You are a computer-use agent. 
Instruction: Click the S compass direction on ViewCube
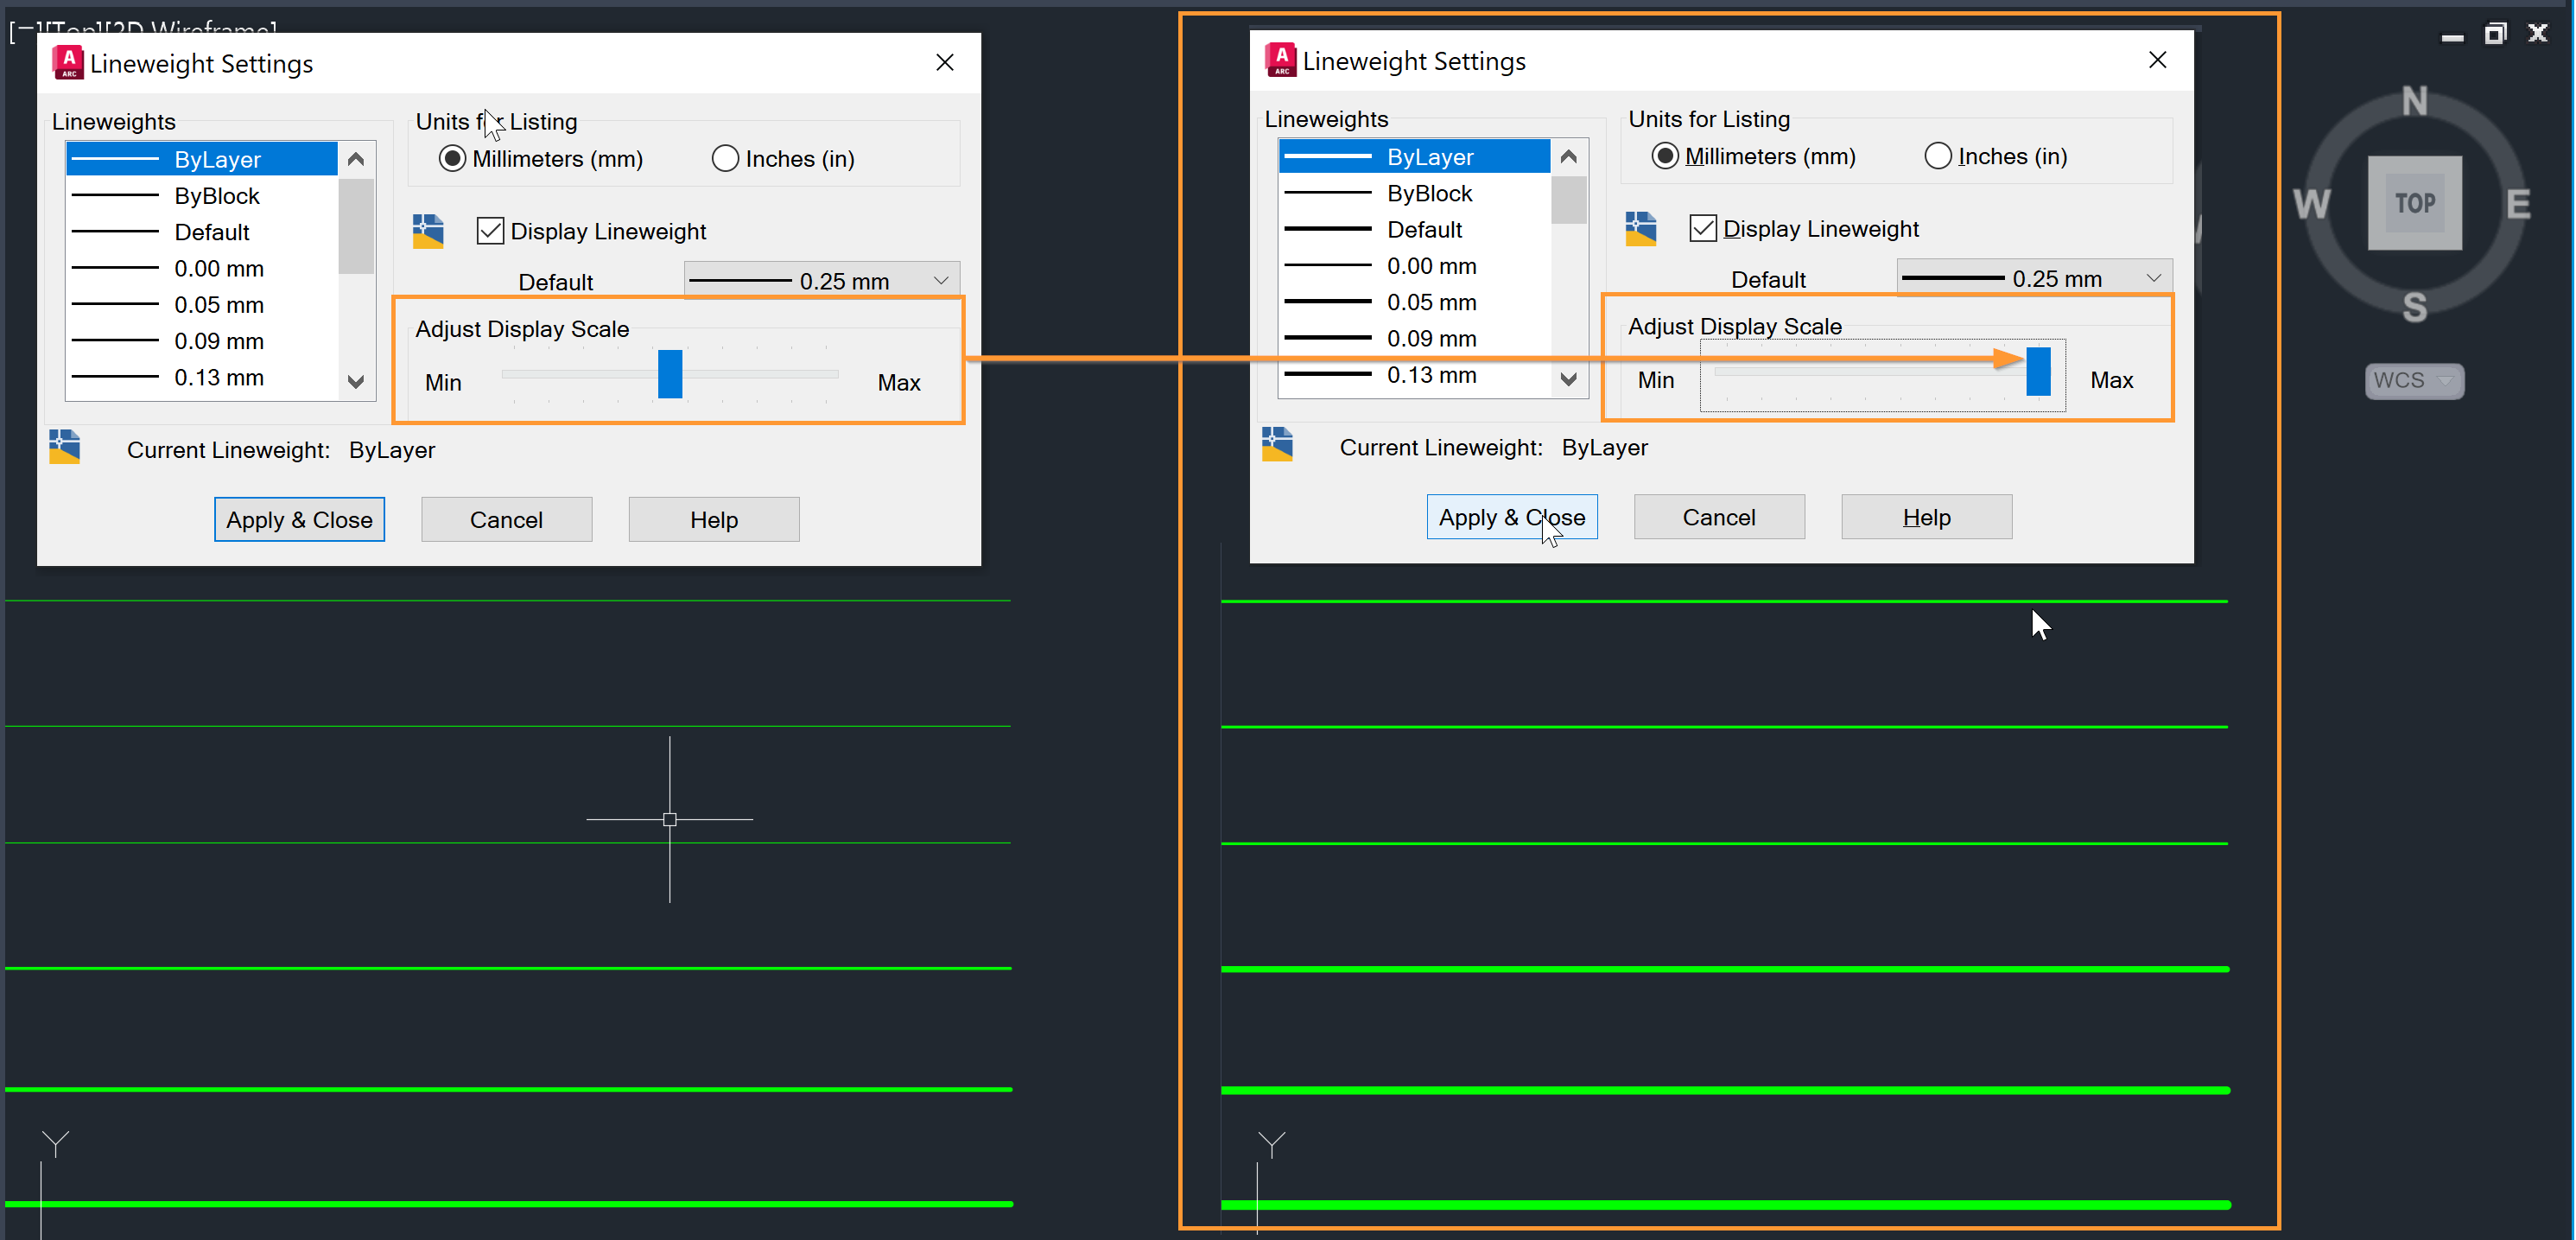(2414, 307)
